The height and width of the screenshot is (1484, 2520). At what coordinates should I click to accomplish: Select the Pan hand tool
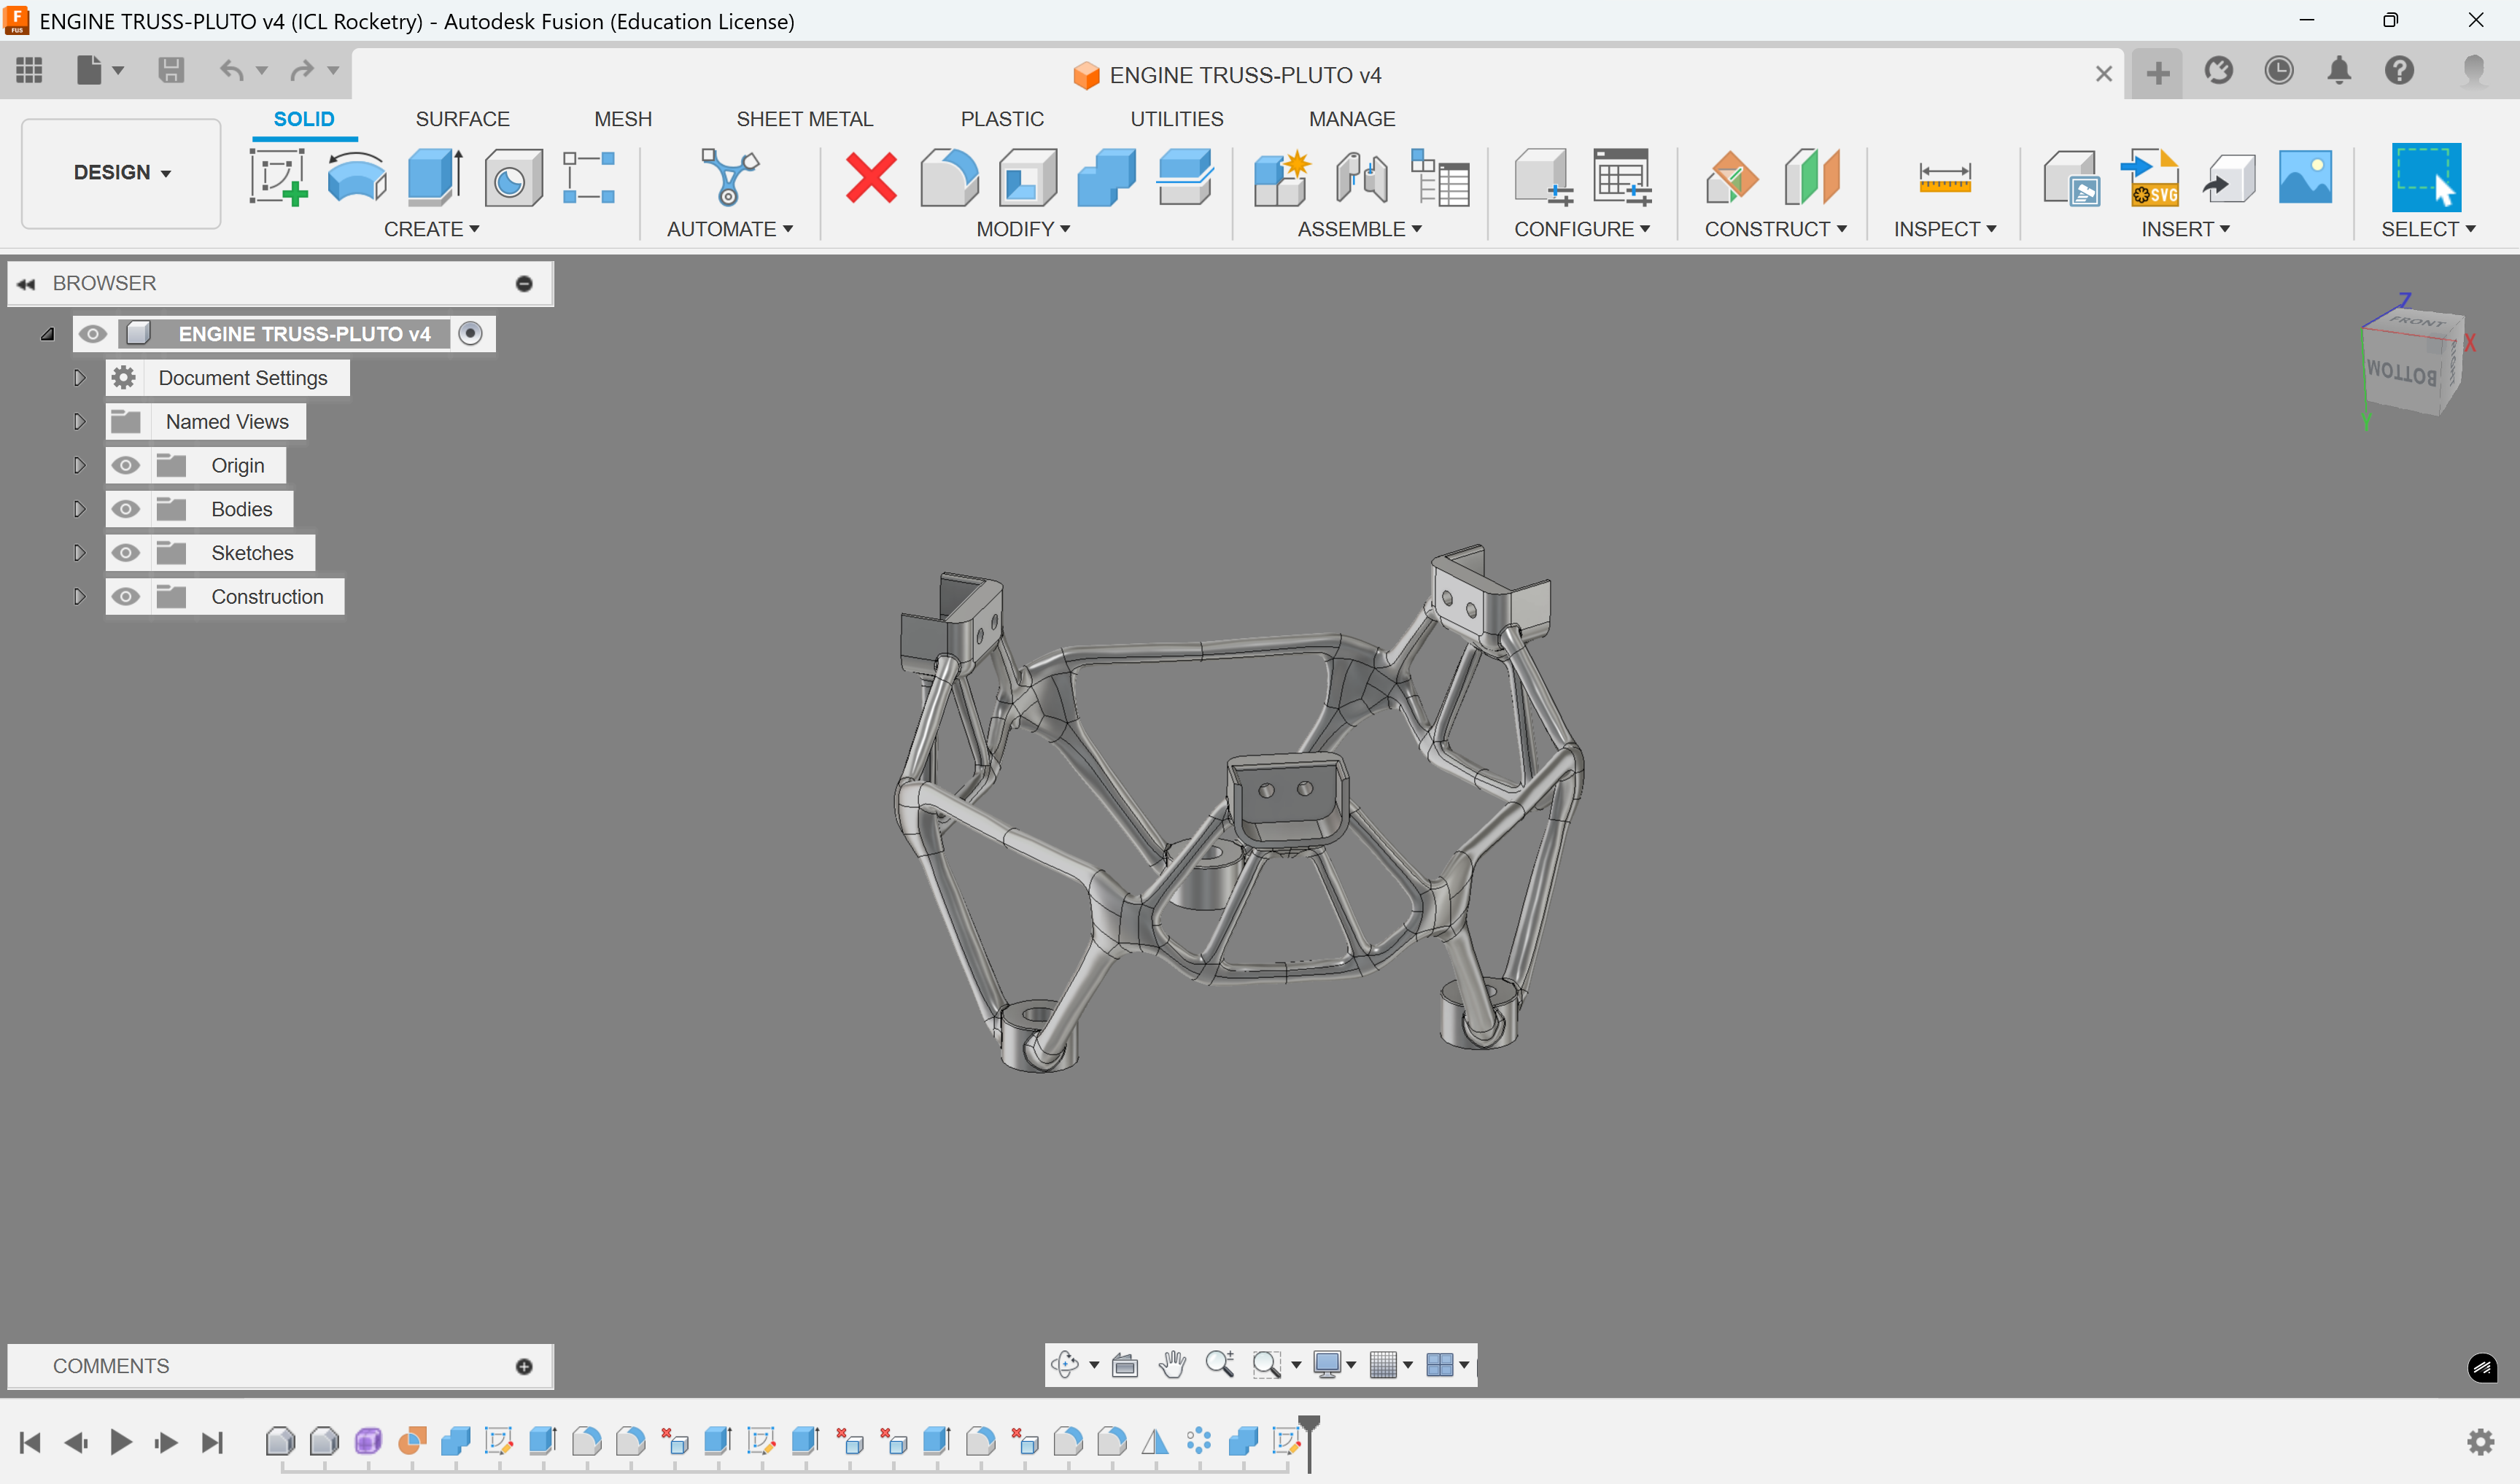(x=1172, y=1364)
